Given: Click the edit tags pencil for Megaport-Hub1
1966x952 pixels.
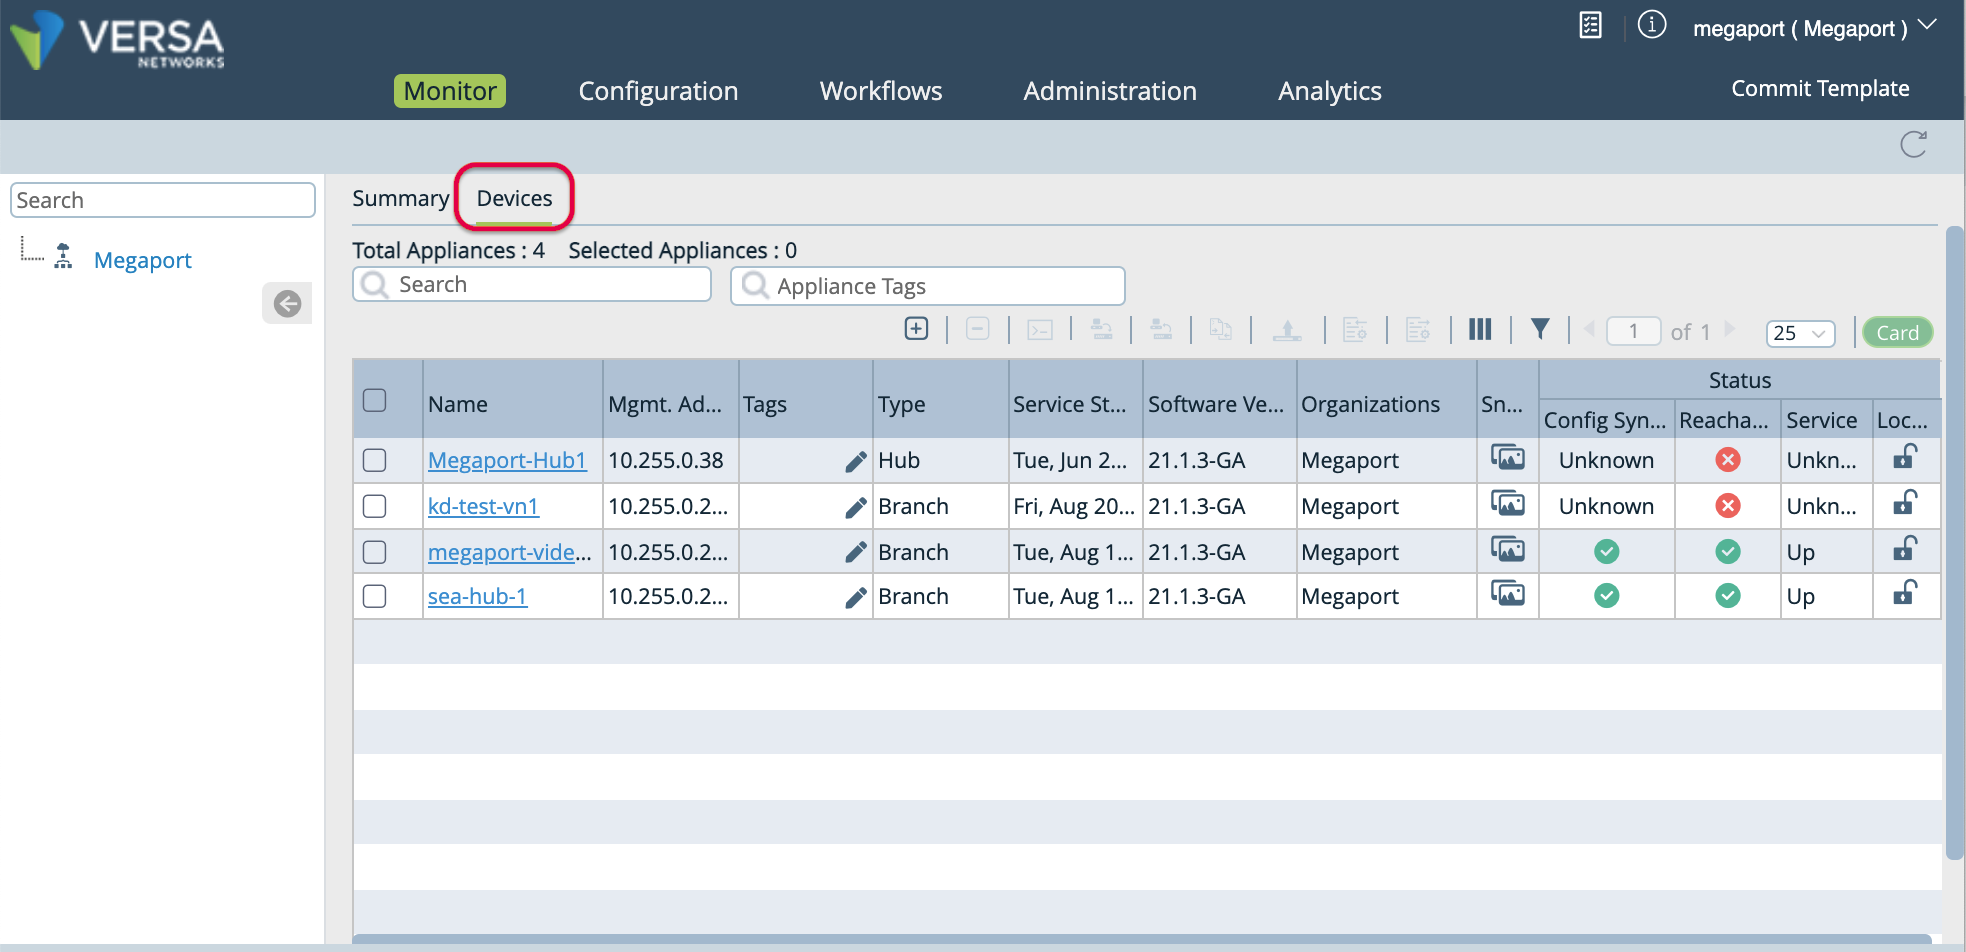Looking at the screenshot, I should click(855, 461).
